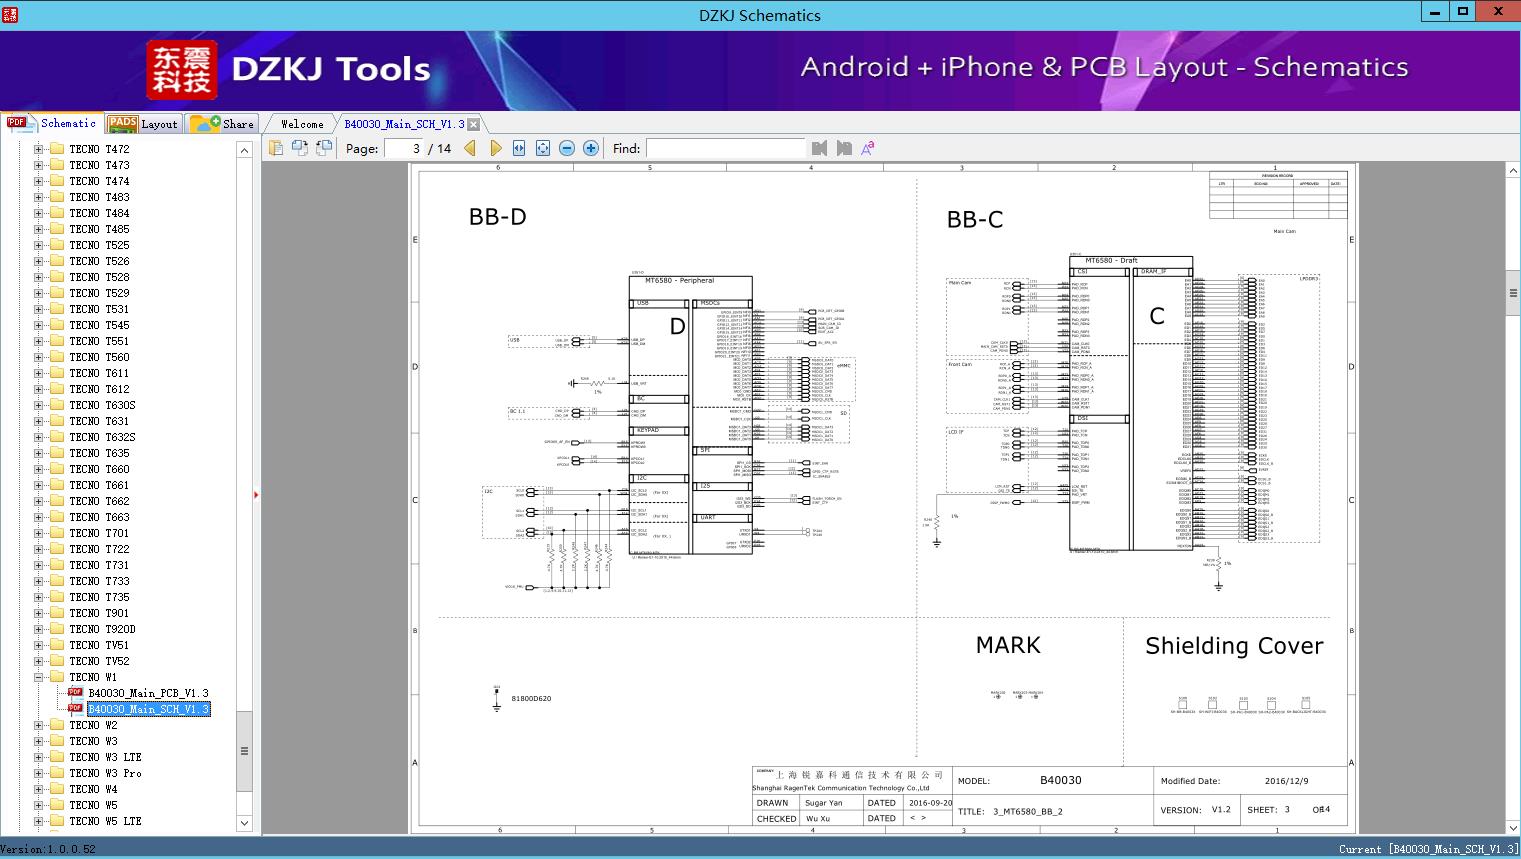Click PDF icon beside B40030_Main_PCB_V1.3
This screenshot has height=859, width=1521.
click(75, 692)
